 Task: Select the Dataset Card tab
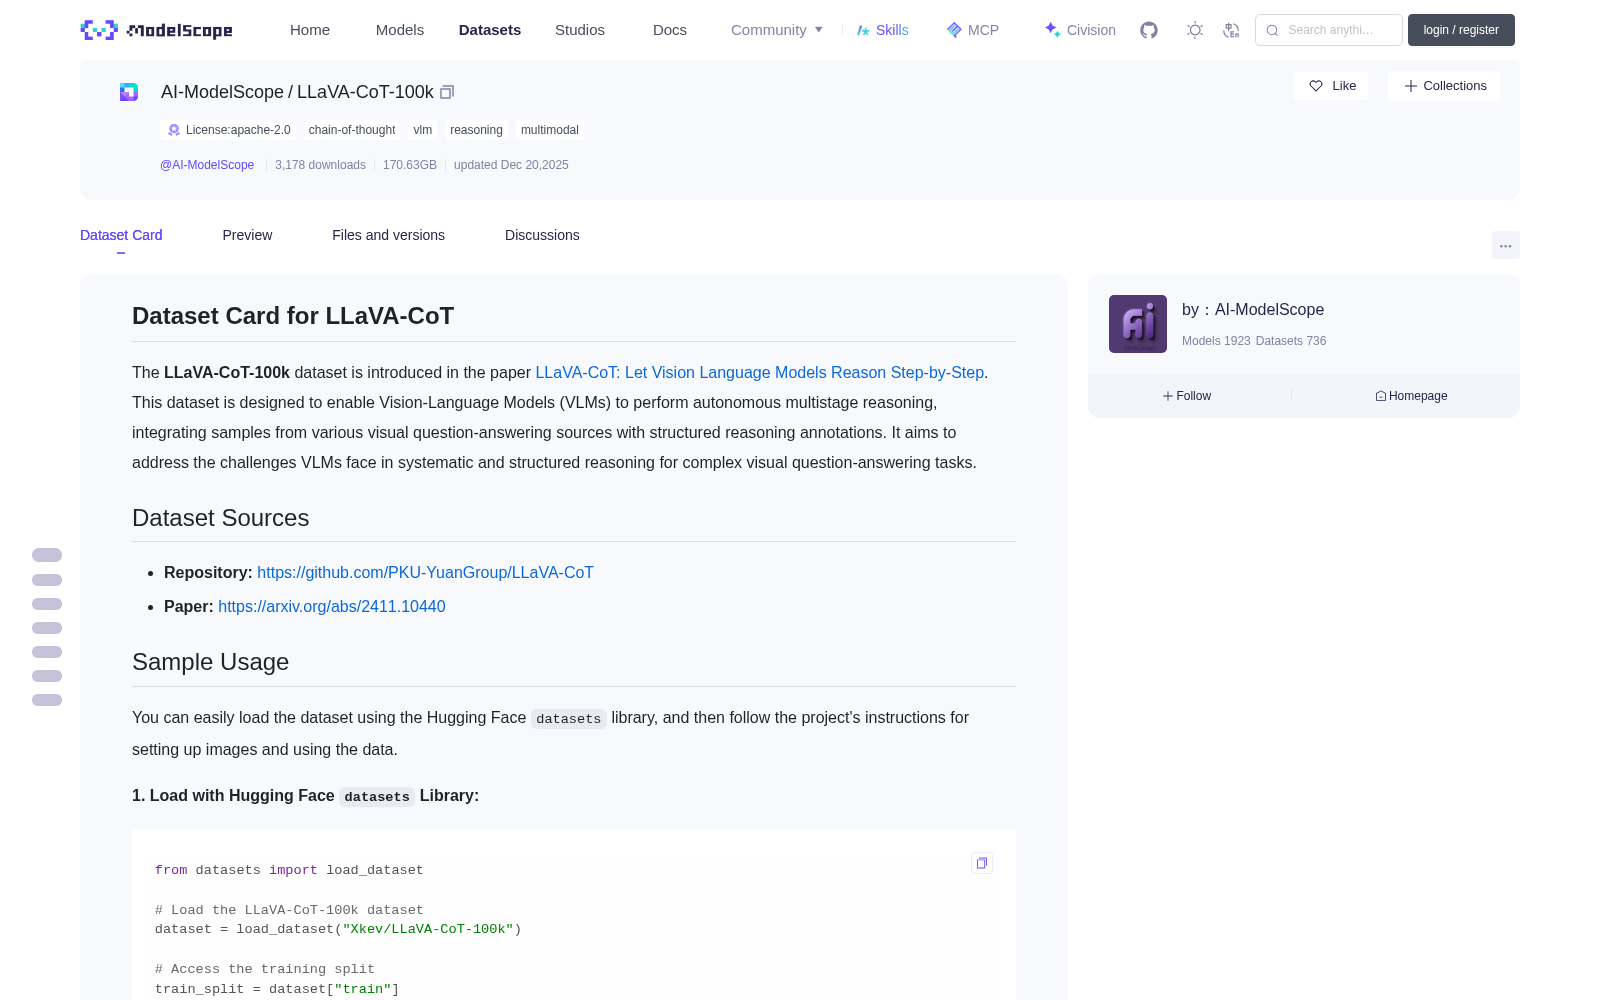tap(121, 235)
